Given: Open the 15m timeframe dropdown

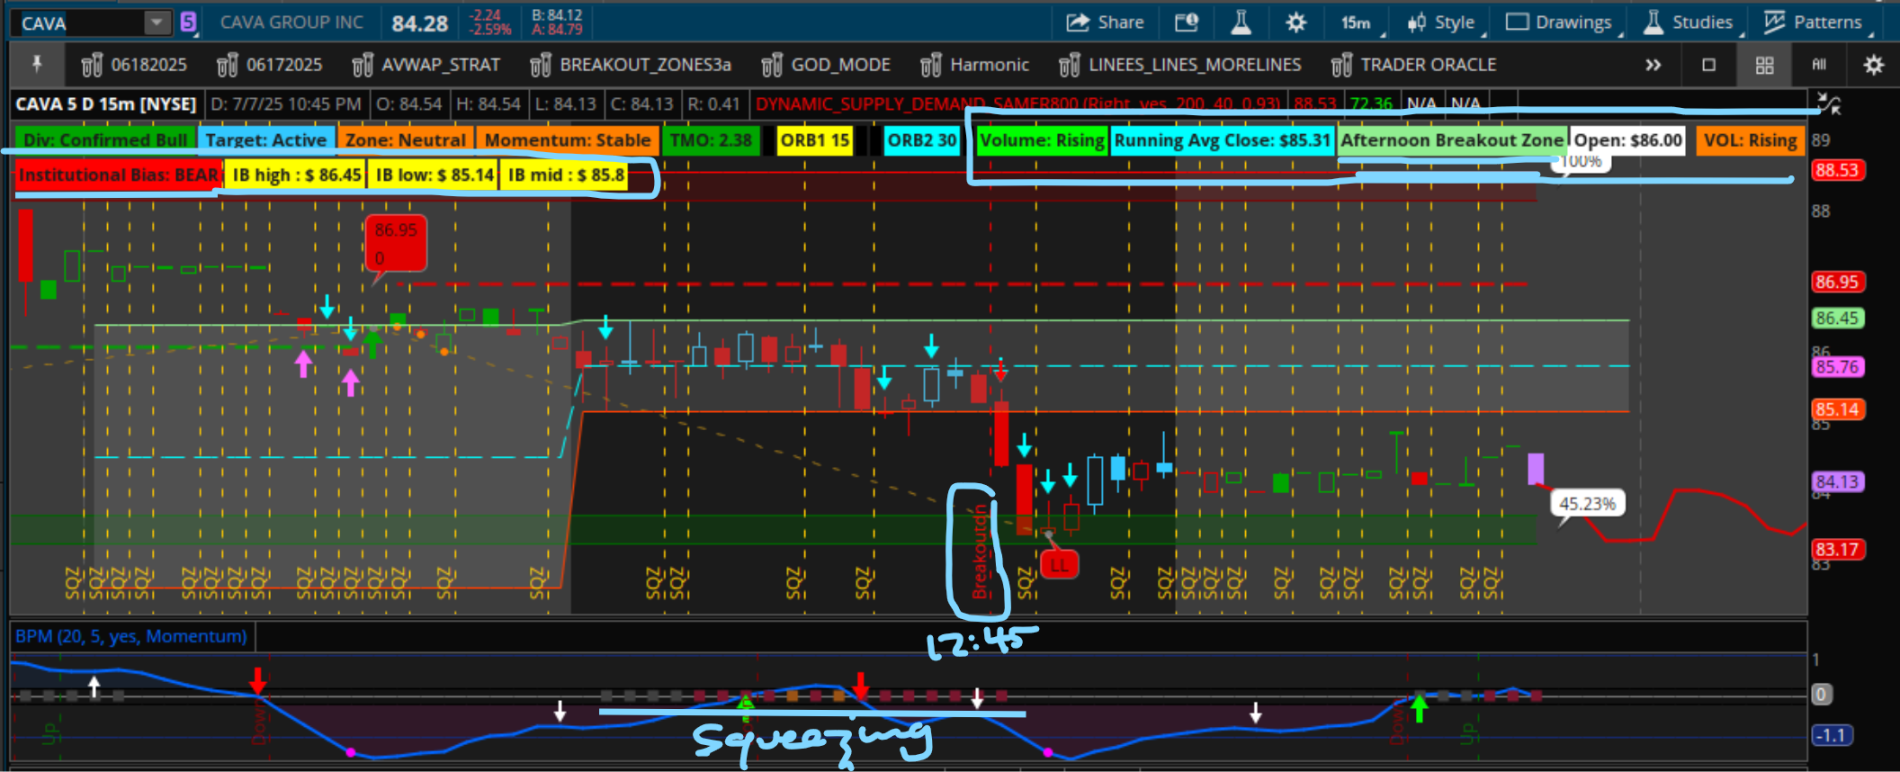Looking at the screenshot, I should tap(1358, 22).
